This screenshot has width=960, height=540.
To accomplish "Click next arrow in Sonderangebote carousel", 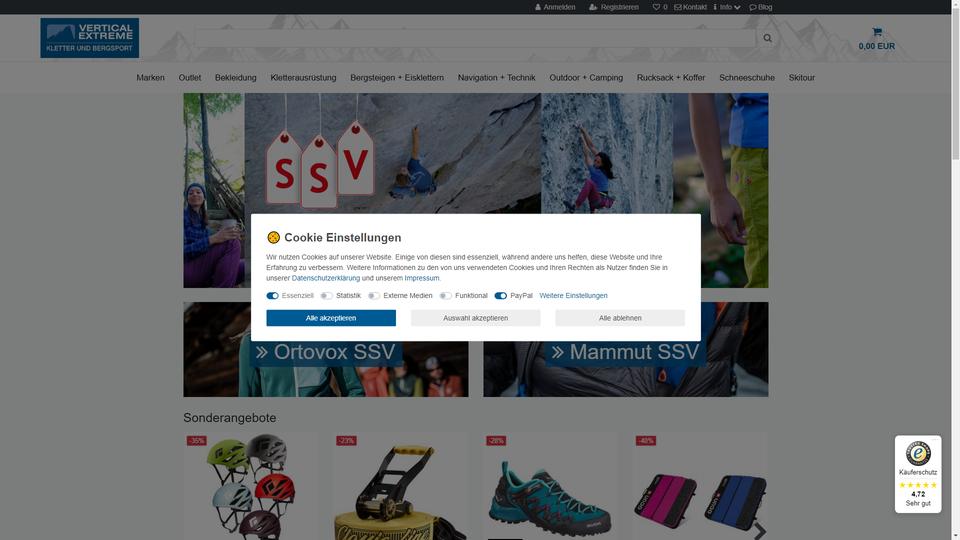I will tap(760, 531).
